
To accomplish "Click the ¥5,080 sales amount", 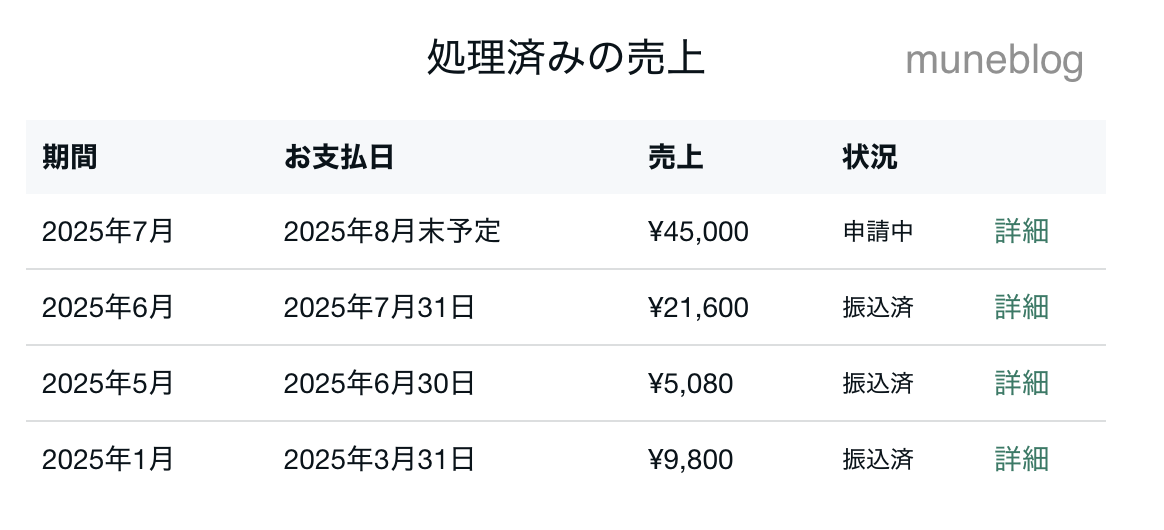I will [x=690, y=384].
